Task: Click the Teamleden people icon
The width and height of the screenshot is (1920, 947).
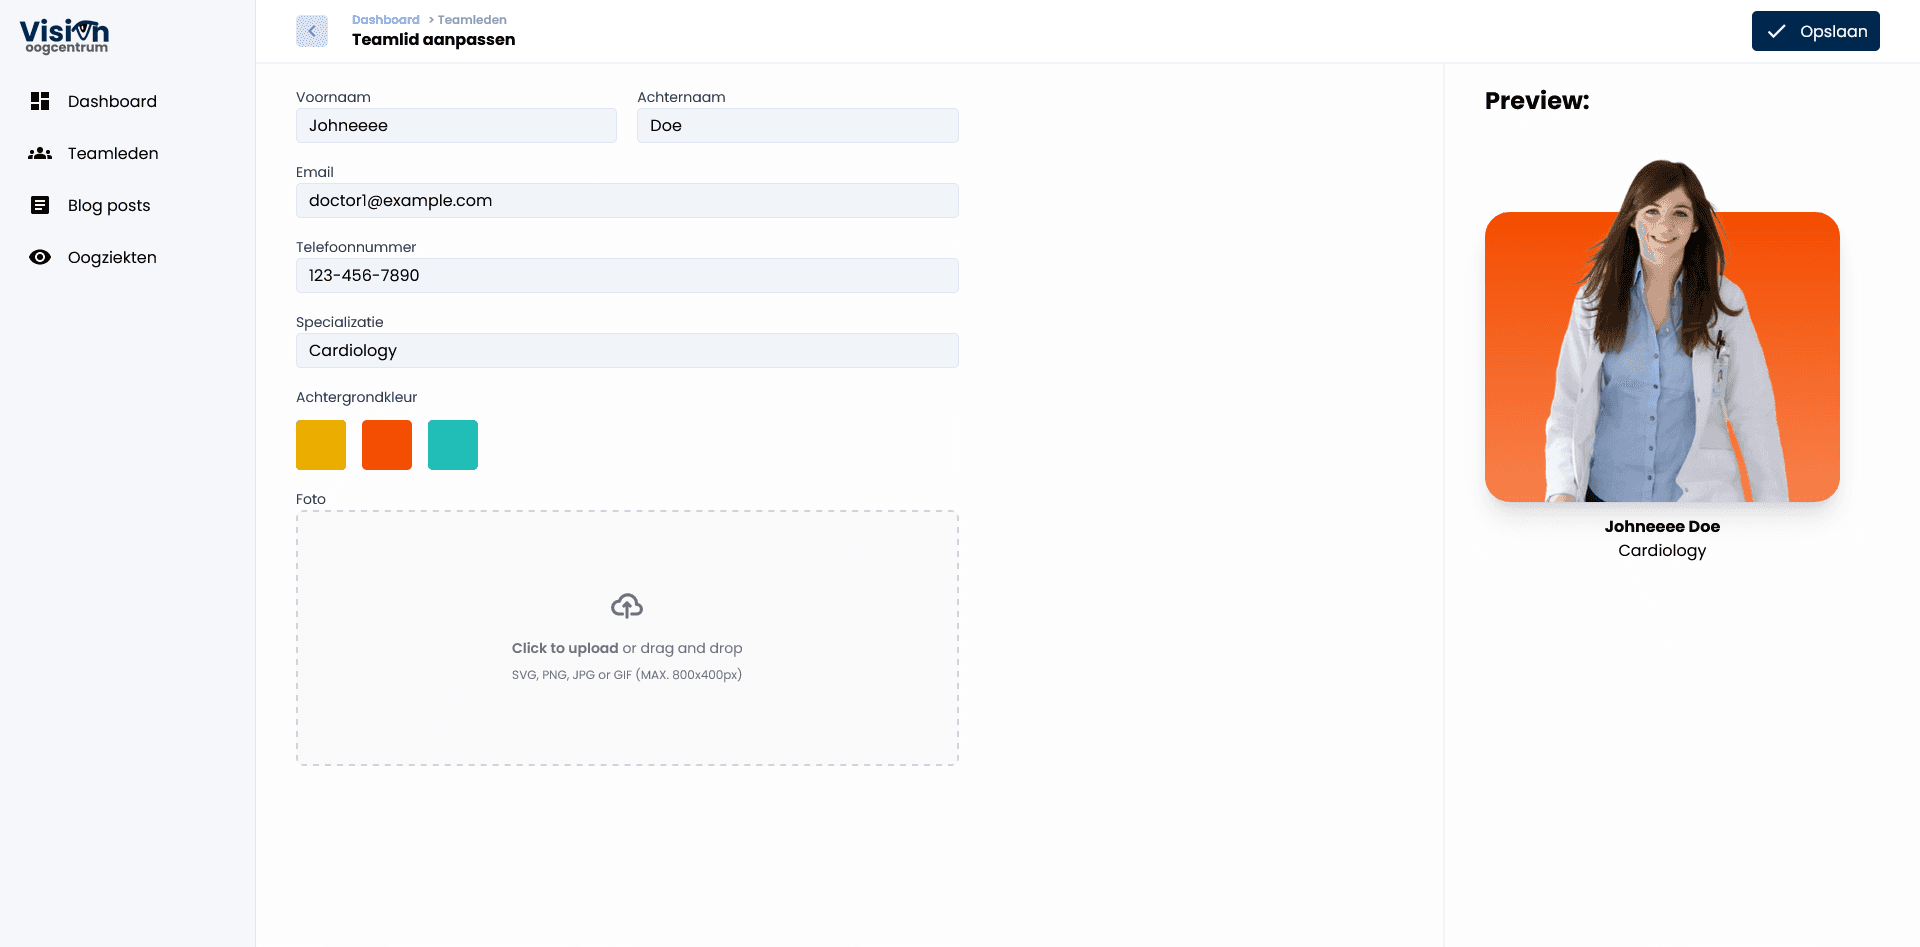Action: [40, 153]
